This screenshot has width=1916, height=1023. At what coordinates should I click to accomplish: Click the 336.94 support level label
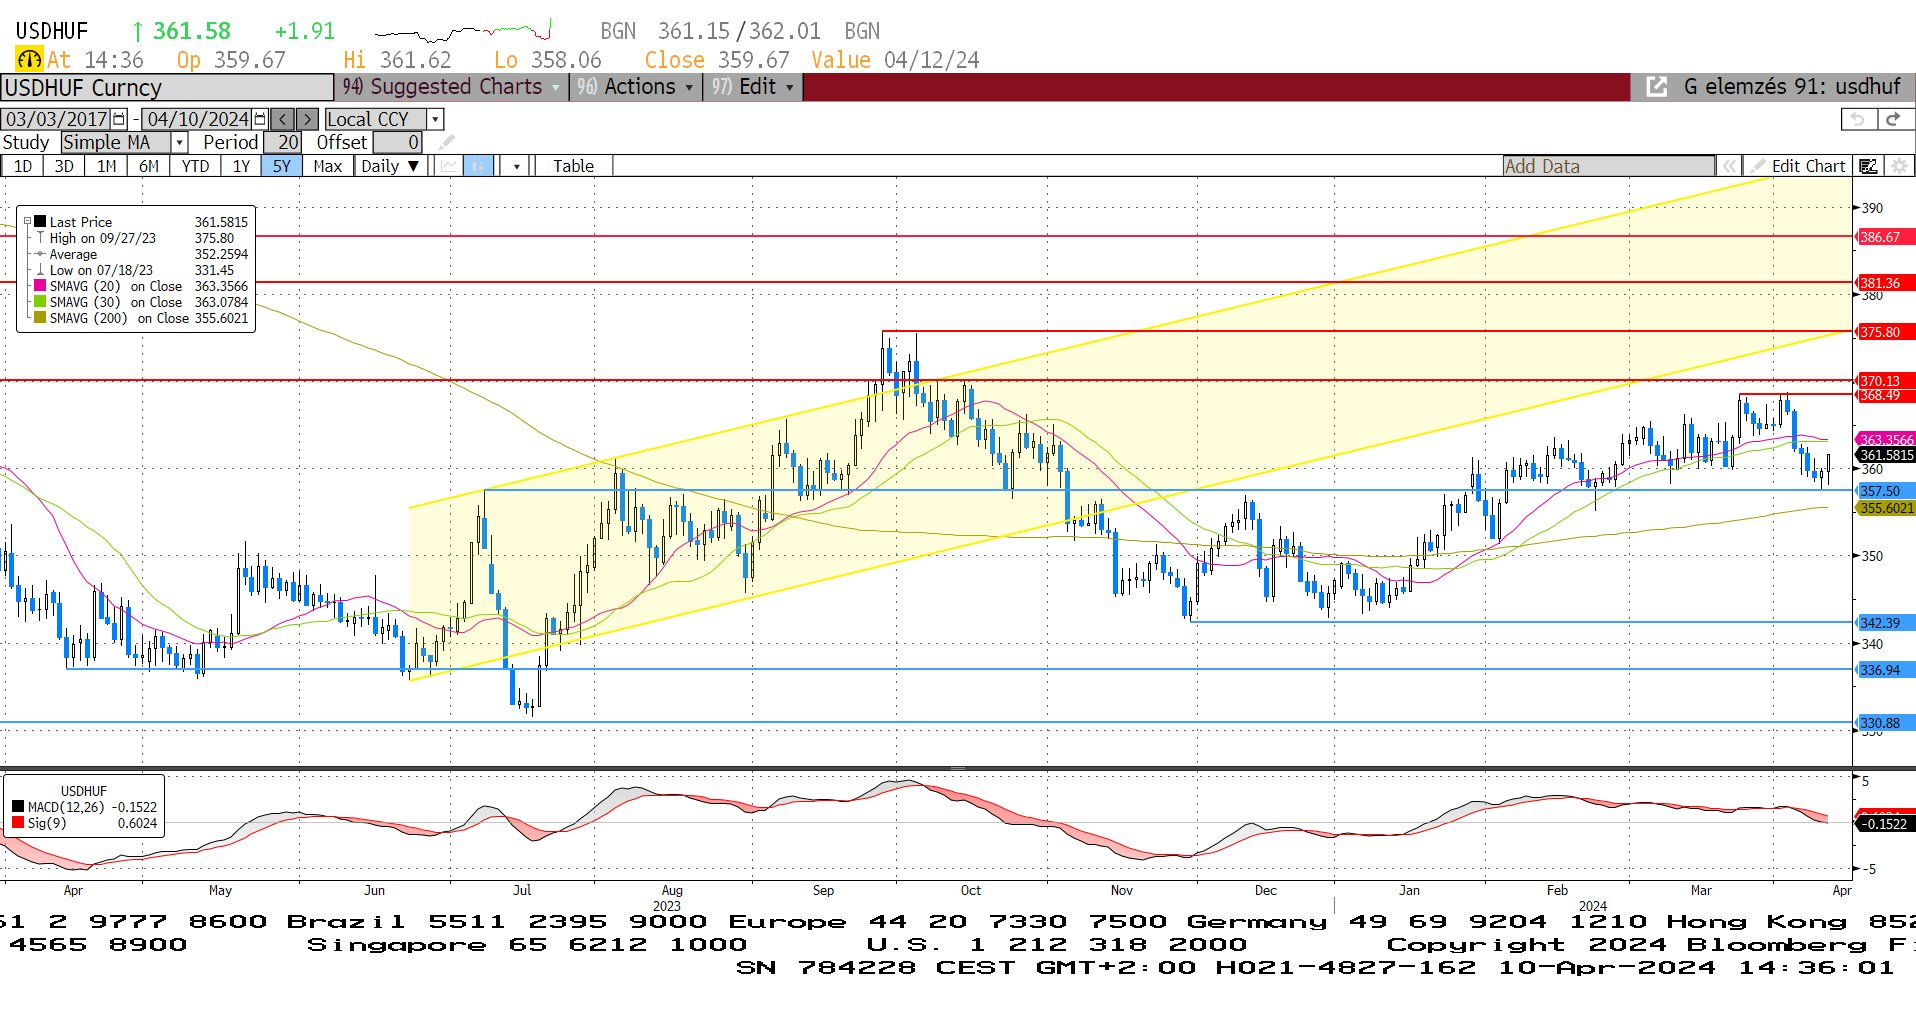coord(1884,670)
